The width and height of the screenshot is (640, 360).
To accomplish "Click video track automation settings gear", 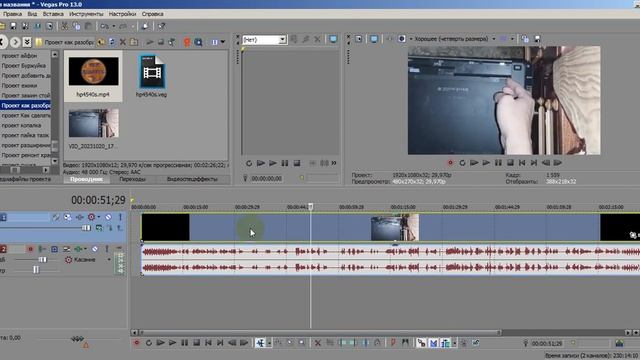I will (91, 217).
